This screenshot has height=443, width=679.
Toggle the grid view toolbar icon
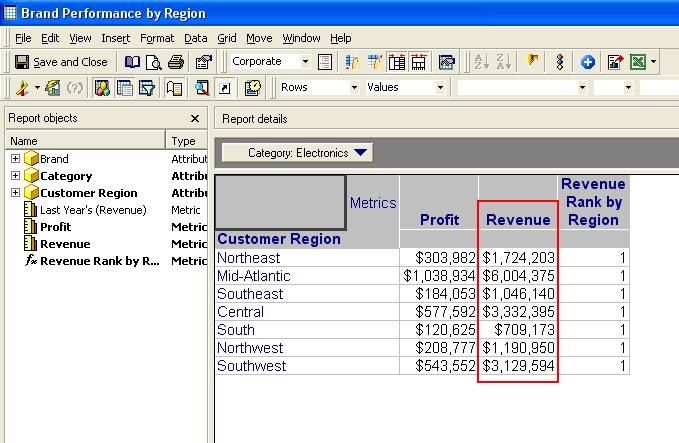pyautogui.click(x=125, y=88)
